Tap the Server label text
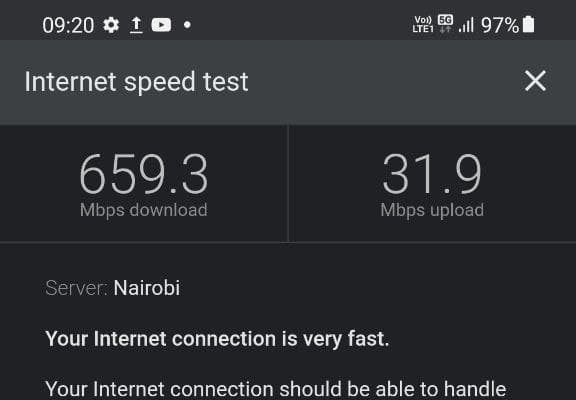Screen dimensions: 576x400 [76, 288]
